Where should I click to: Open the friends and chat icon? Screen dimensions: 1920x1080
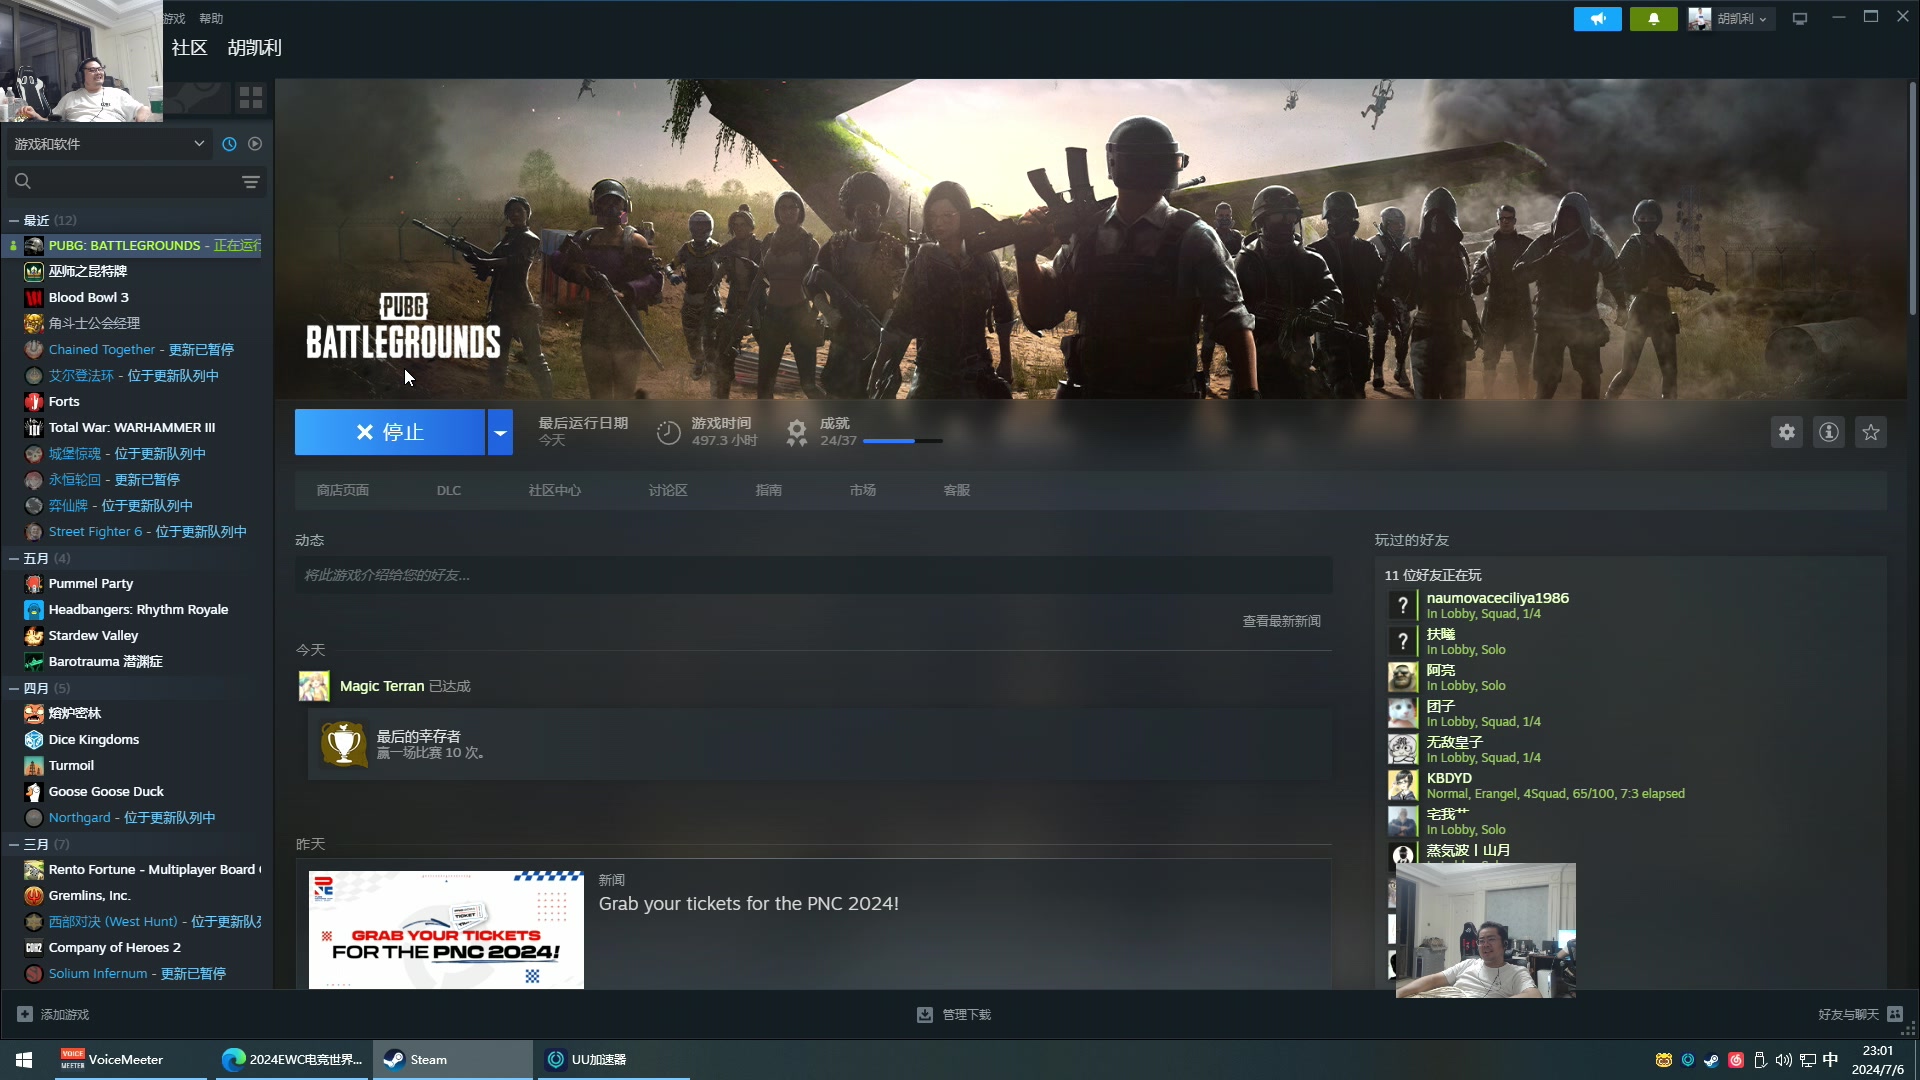[x=1895, y=1014]
